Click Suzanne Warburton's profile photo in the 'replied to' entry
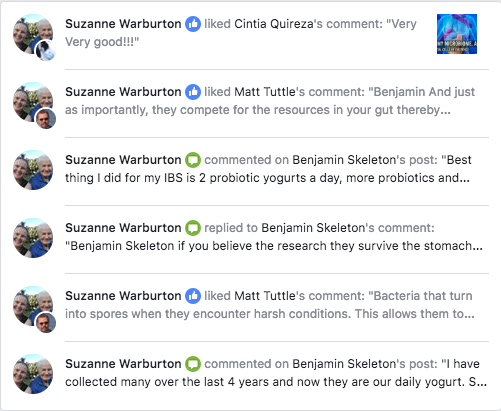The image size is (501, 411). click(x=33, y=238)
